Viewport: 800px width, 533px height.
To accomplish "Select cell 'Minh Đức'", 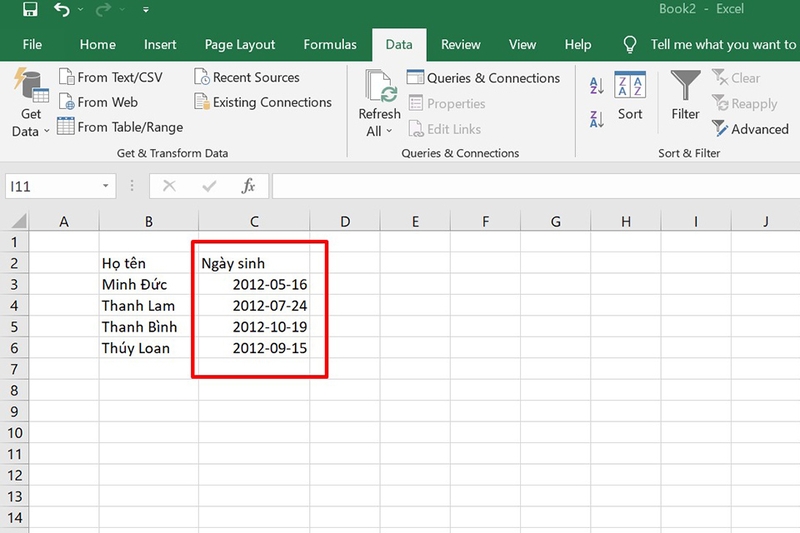I will [x=148, y=284].
